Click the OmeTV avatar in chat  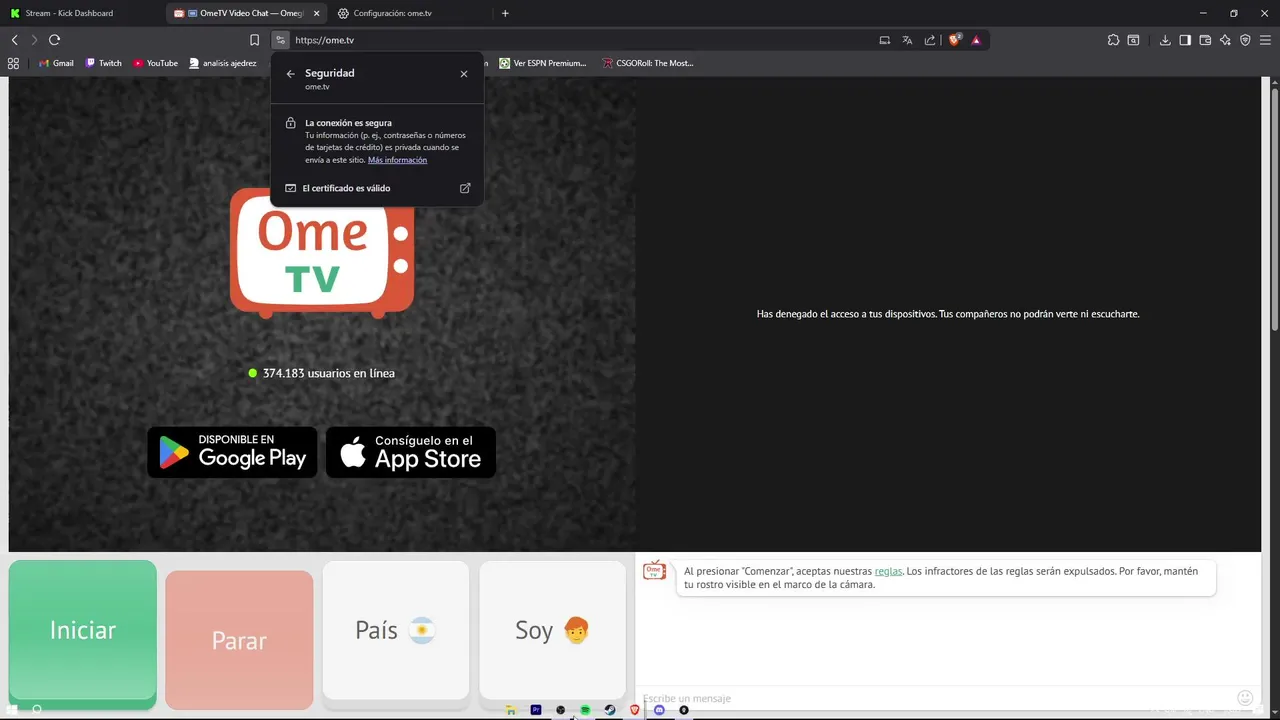[x=654, y=570]
